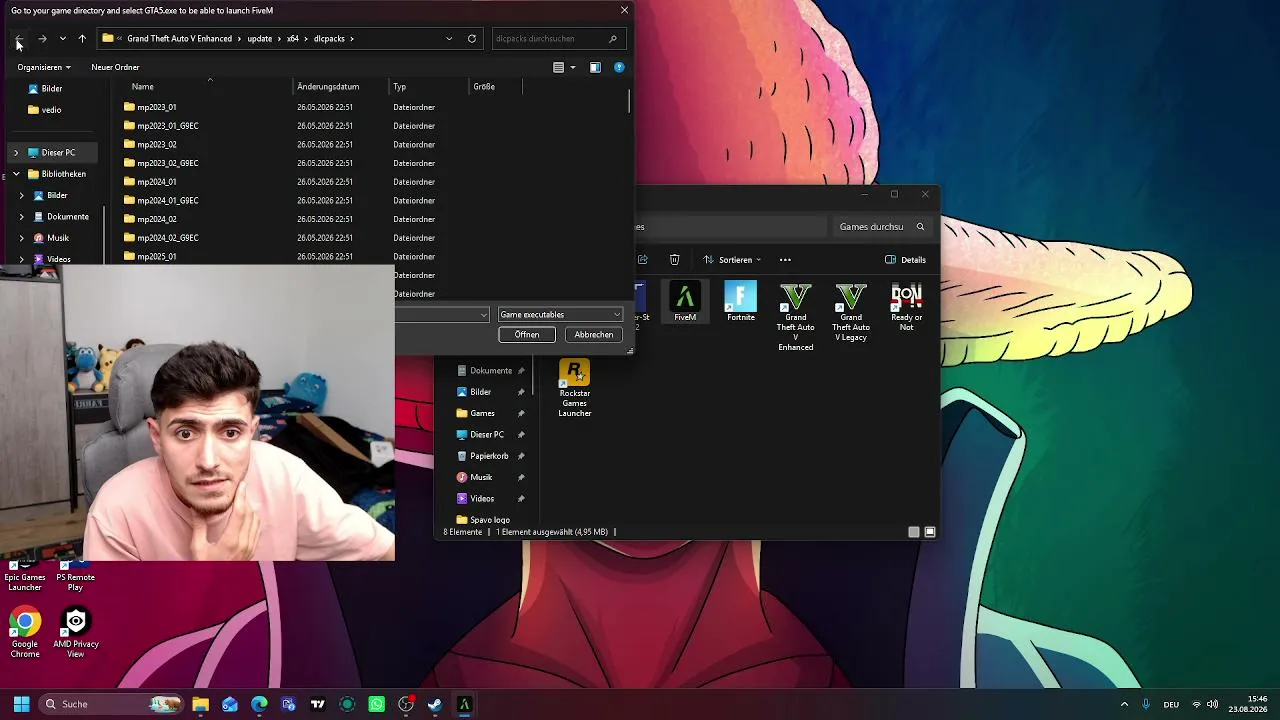Screen dimensions: 1280x720
Task: Go up one folder level in dialog
Action: (82, 39)
